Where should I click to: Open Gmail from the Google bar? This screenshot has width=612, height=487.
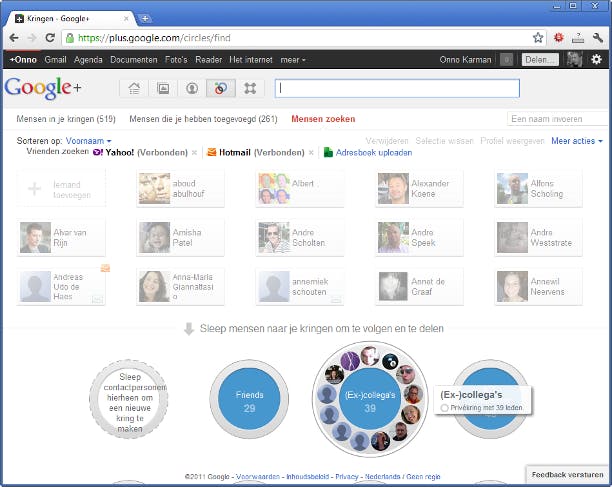pos(55,60)
